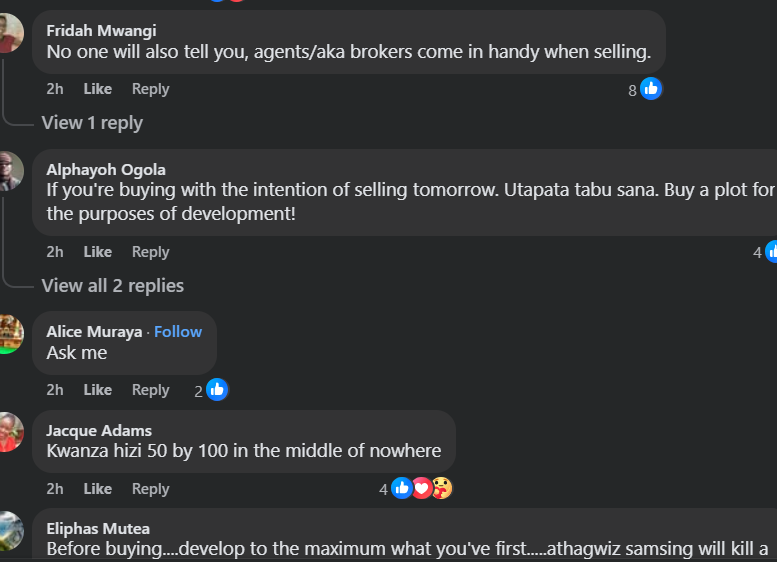777x562 pixels.
Task: Open Alphayoh Ogola's profile name link
Action: (x=106, y=169)
